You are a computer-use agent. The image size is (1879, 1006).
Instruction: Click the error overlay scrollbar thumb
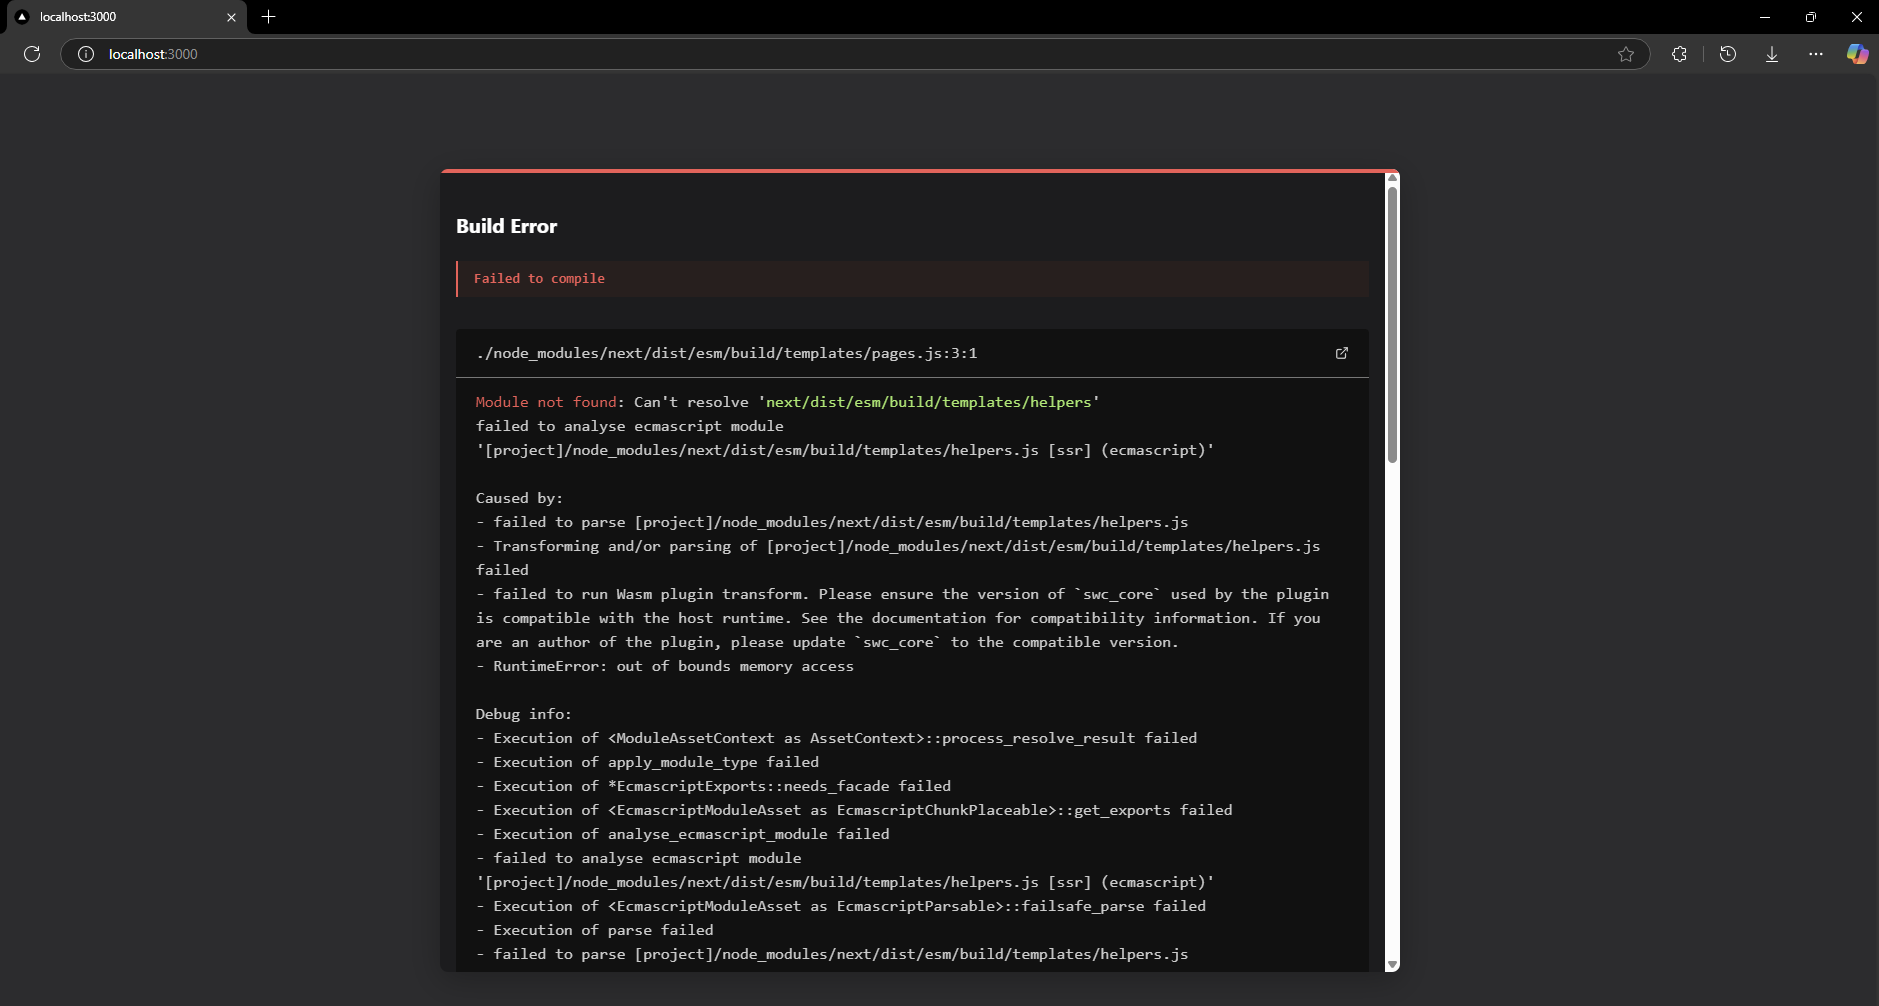(x=1392, y=325)
